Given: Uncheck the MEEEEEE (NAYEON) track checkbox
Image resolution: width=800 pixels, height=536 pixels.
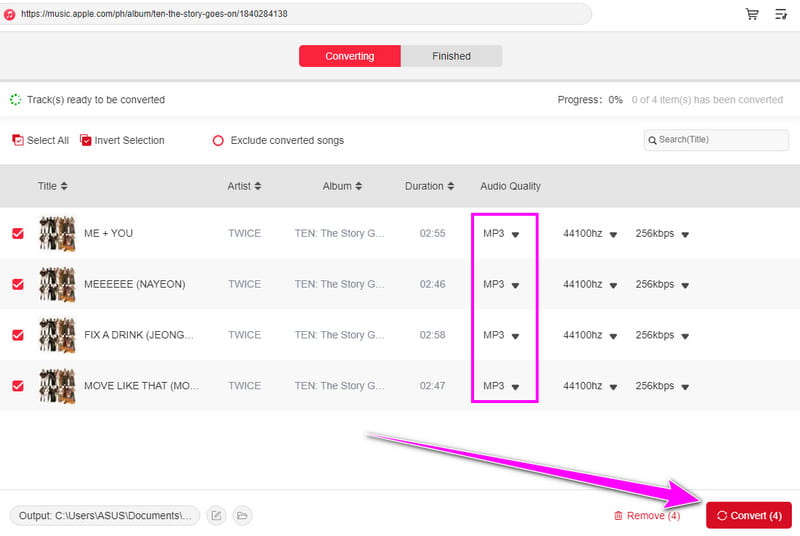Looking at the screenshot, I should pyautogui.click(x=18, y=284).
